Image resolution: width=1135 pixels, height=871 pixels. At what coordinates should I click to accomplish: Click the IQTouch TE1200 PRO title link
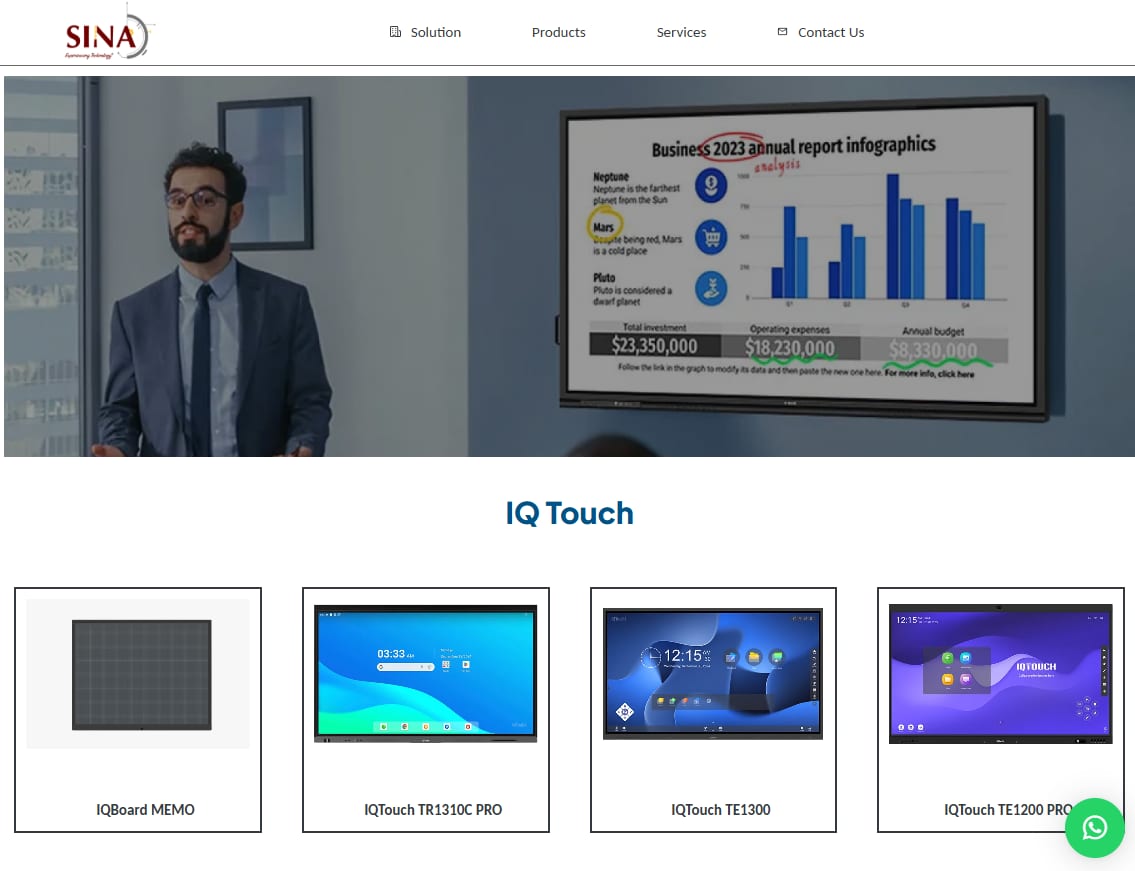1008,809
